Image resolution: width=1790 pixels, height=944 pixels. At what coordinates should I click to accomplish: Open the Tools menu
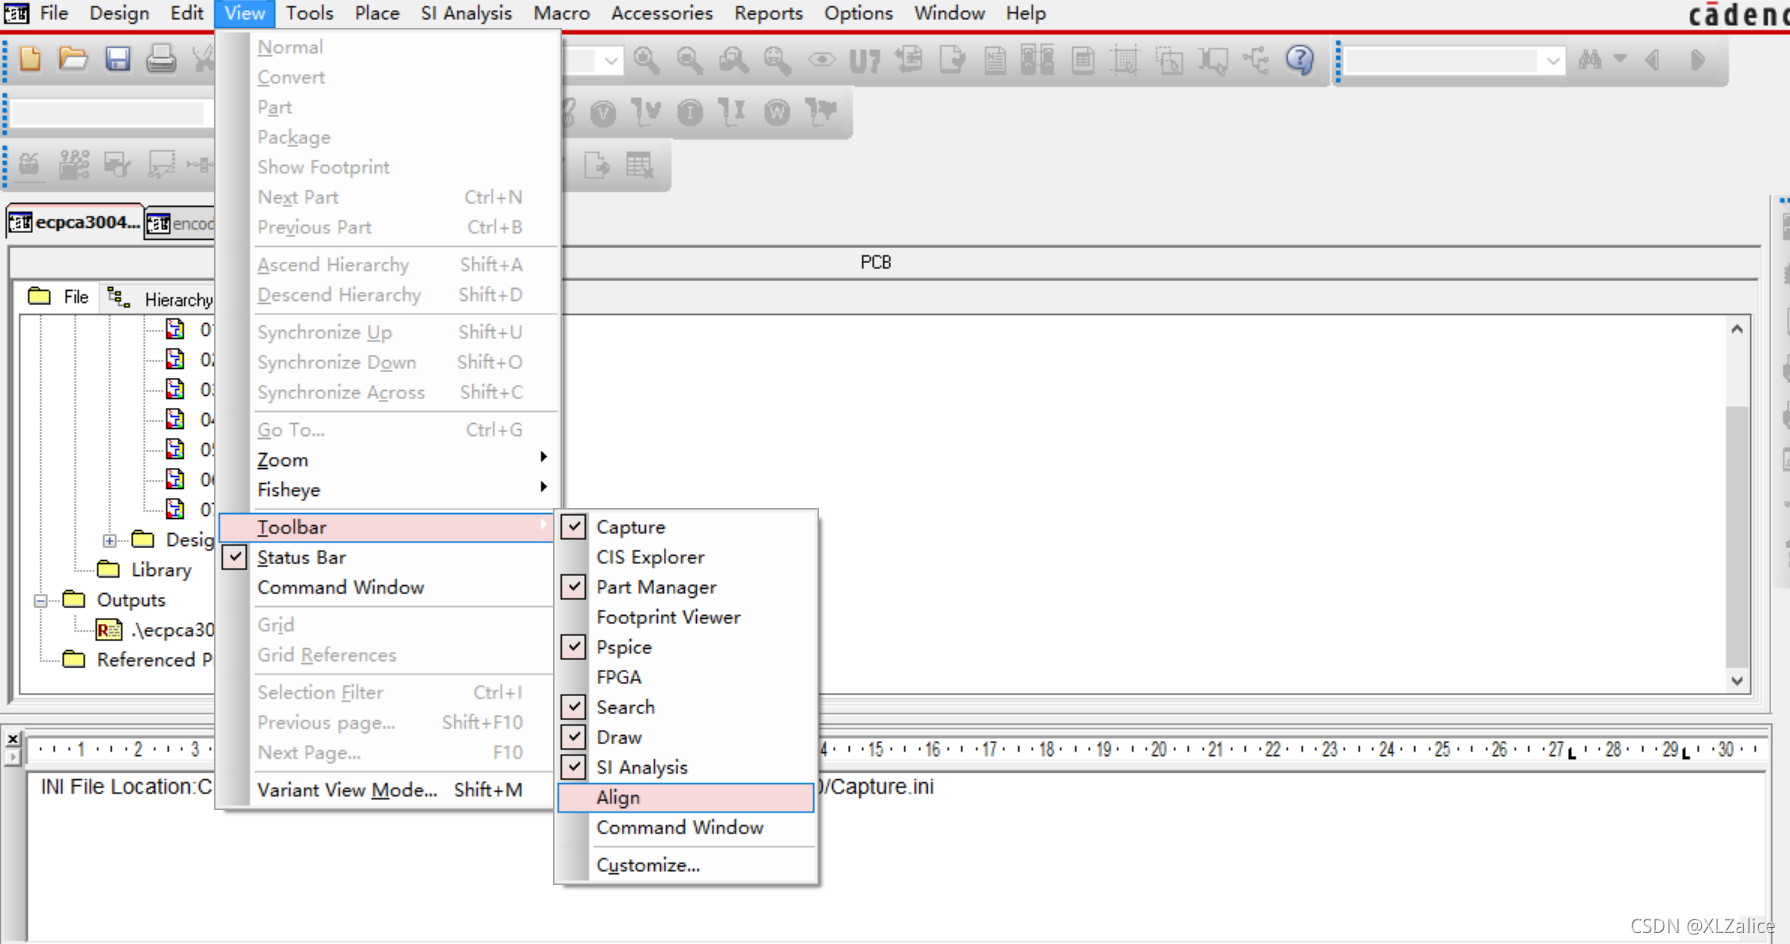[309, 13]
